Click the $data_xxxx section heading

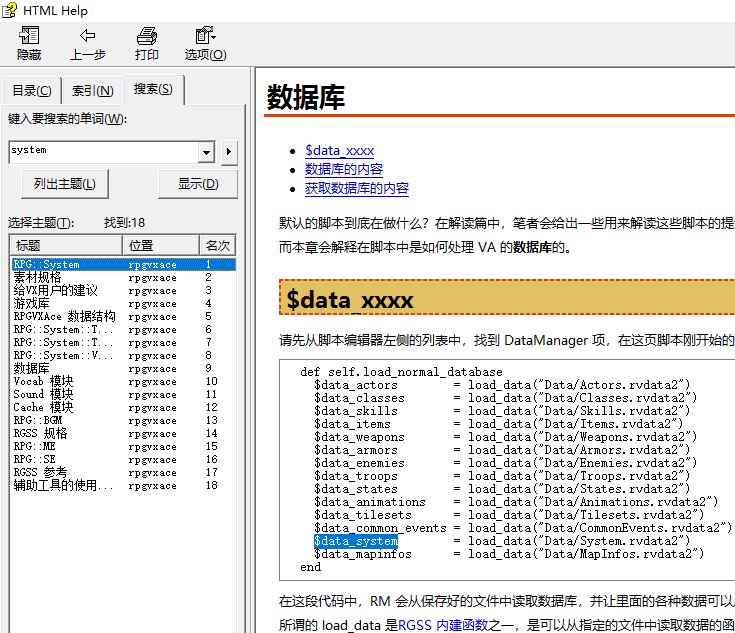pyautogui.click(x=350, y=300)
